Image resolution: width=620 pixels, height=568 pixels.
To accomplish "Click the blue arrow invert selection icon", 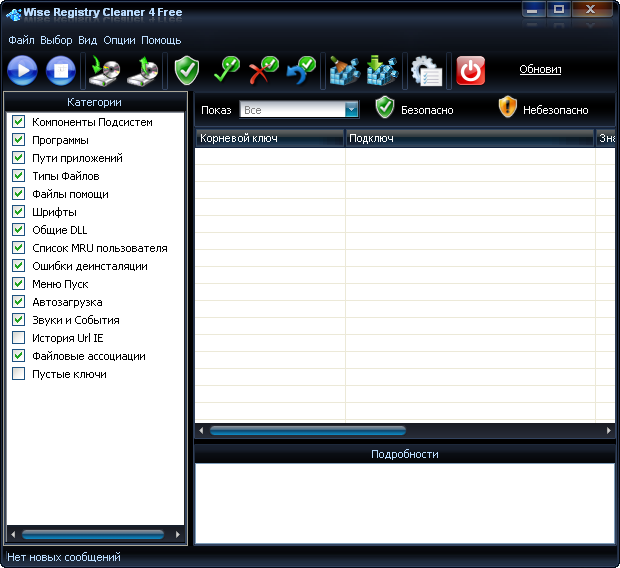I will 301,70.
